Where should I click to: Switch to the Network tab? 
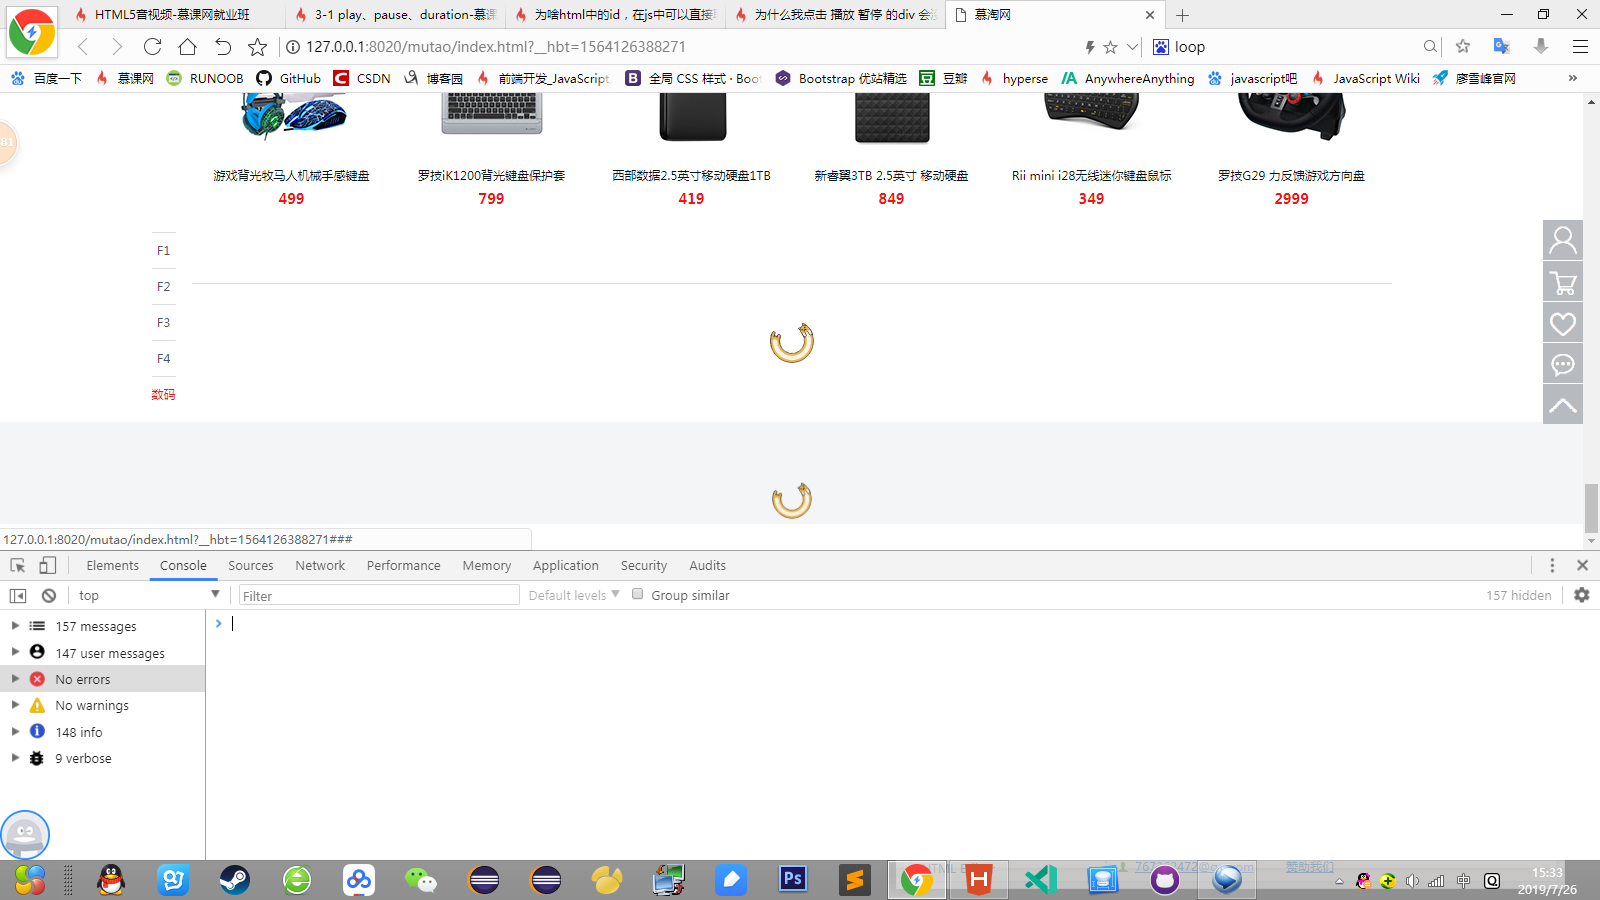tap(320, 565)
